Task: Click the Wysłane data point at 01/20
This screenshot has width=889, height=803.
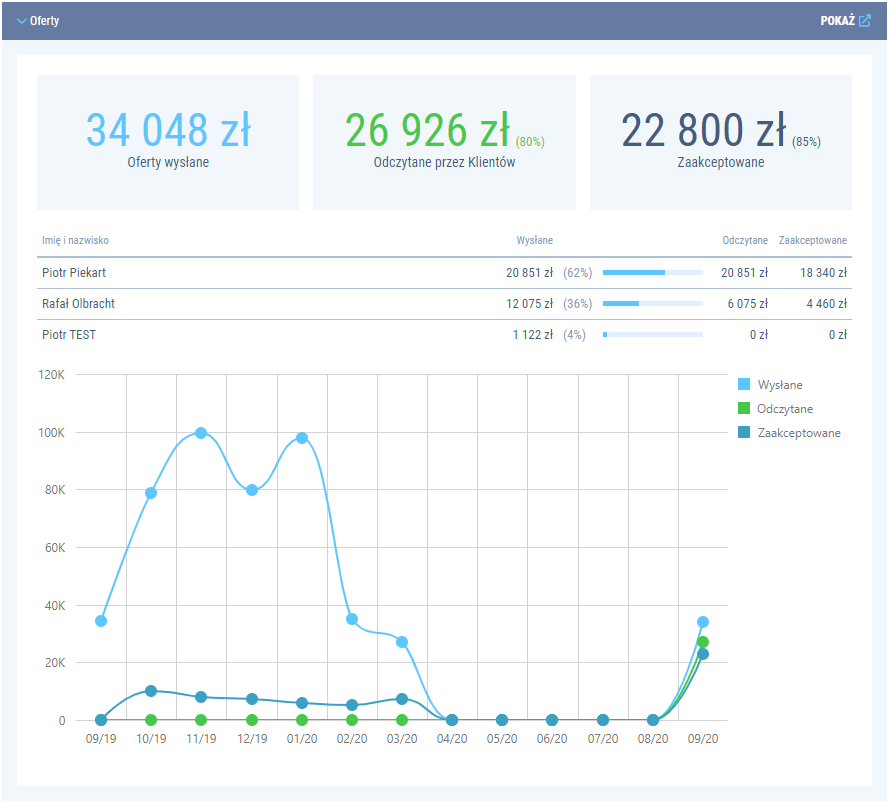Action: [302, 438]
